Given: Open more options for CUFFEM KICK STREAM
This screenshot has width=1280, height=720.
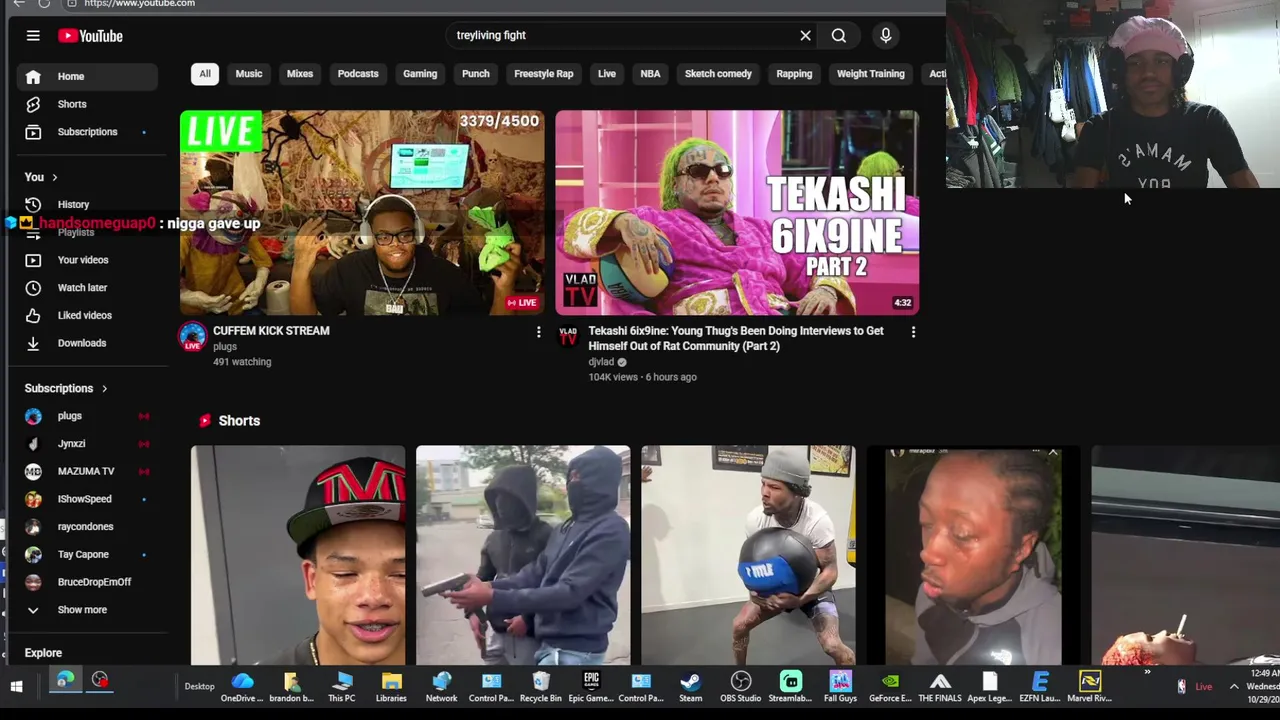Looking at the screenshot, I should coord(538,332).
